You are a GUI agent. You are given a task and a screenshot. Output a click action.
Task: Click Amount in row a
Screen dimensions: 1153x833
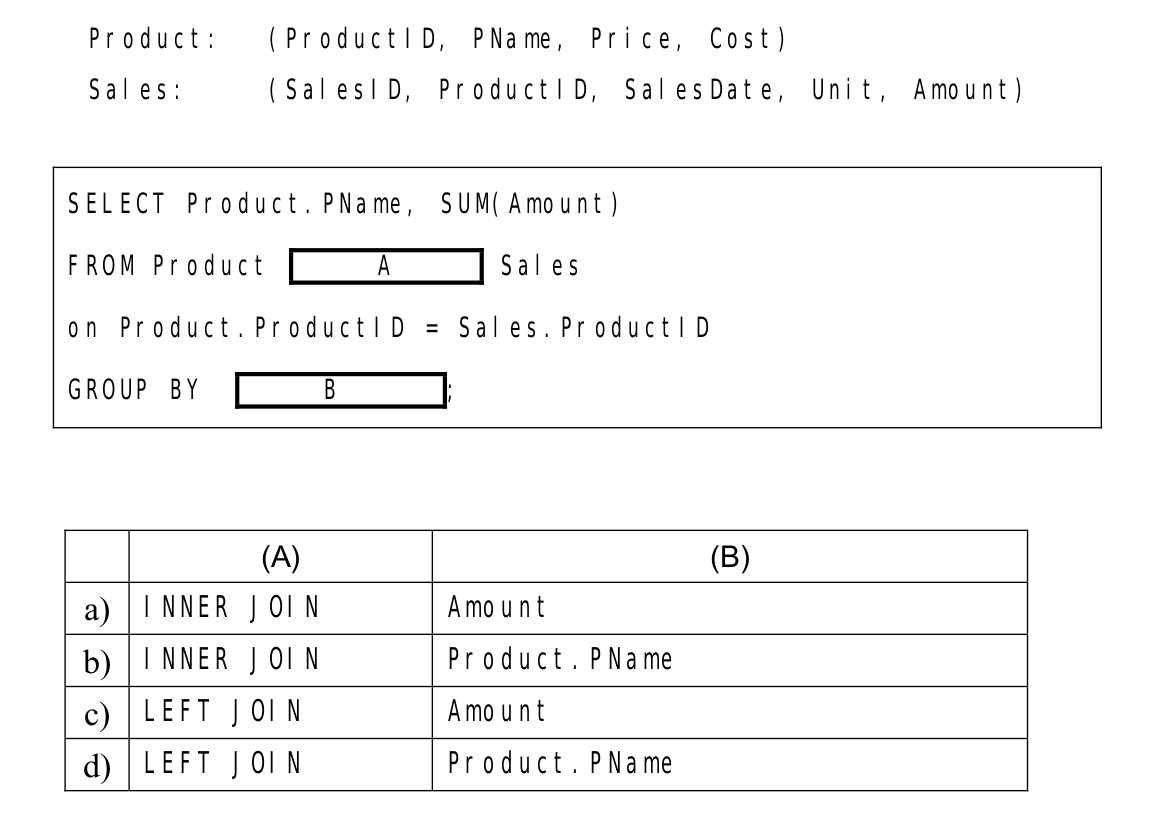click(497, 608)
